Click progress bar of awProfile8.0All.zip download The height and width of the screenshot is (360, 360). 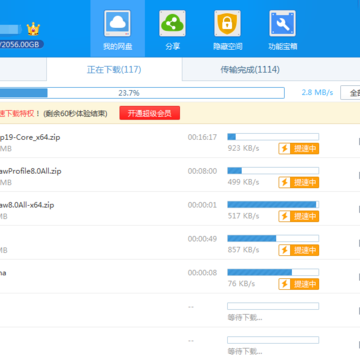pos(273,171)
